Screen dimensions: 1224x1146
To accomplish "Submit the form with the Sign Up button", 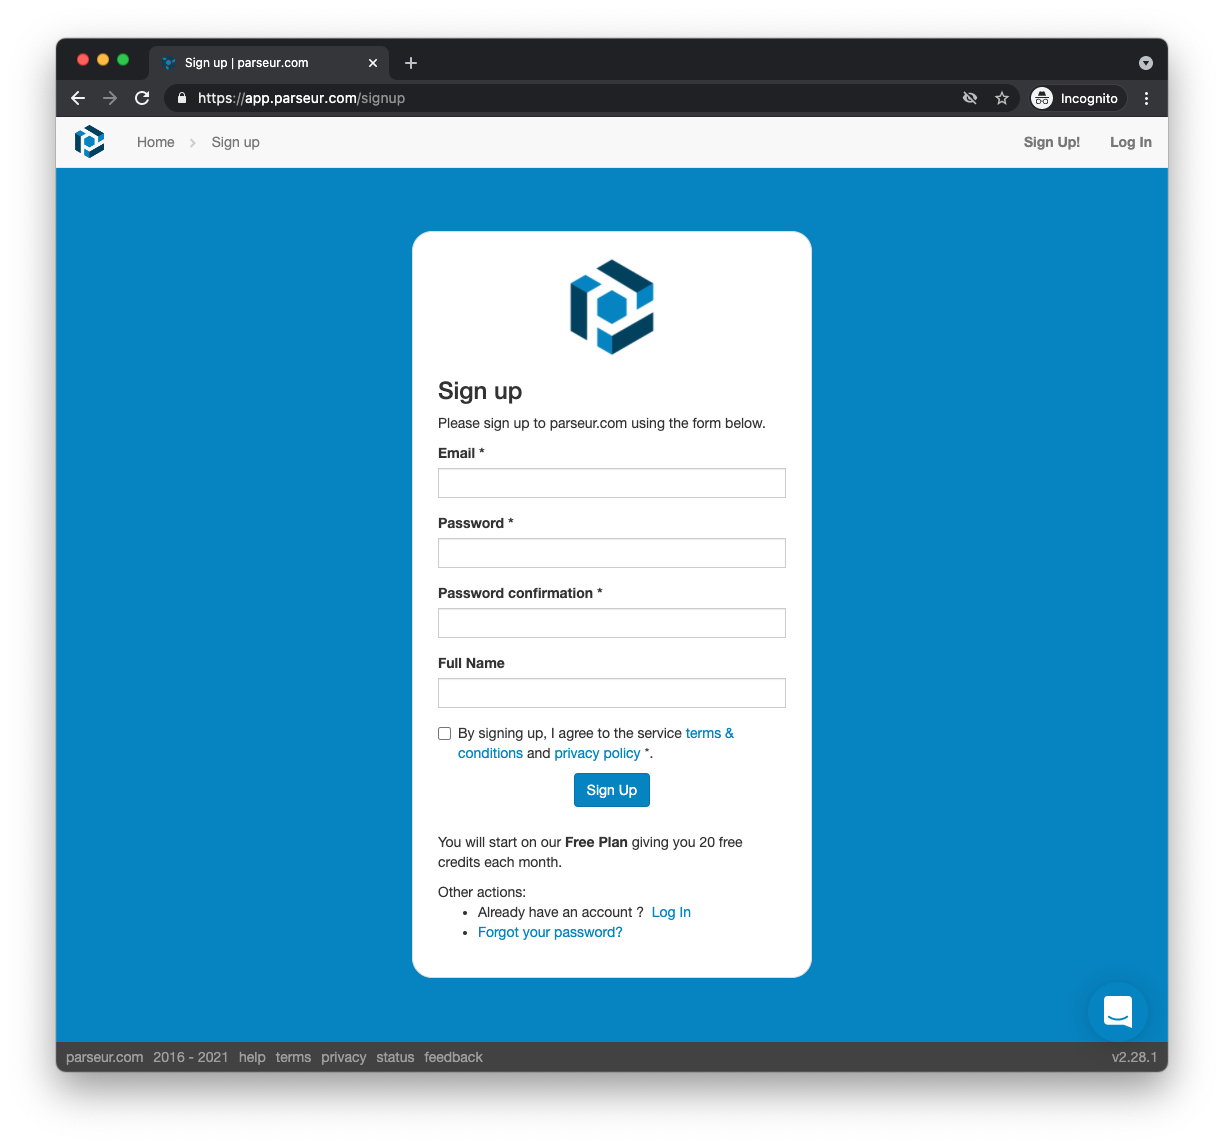I will [612, 790].
